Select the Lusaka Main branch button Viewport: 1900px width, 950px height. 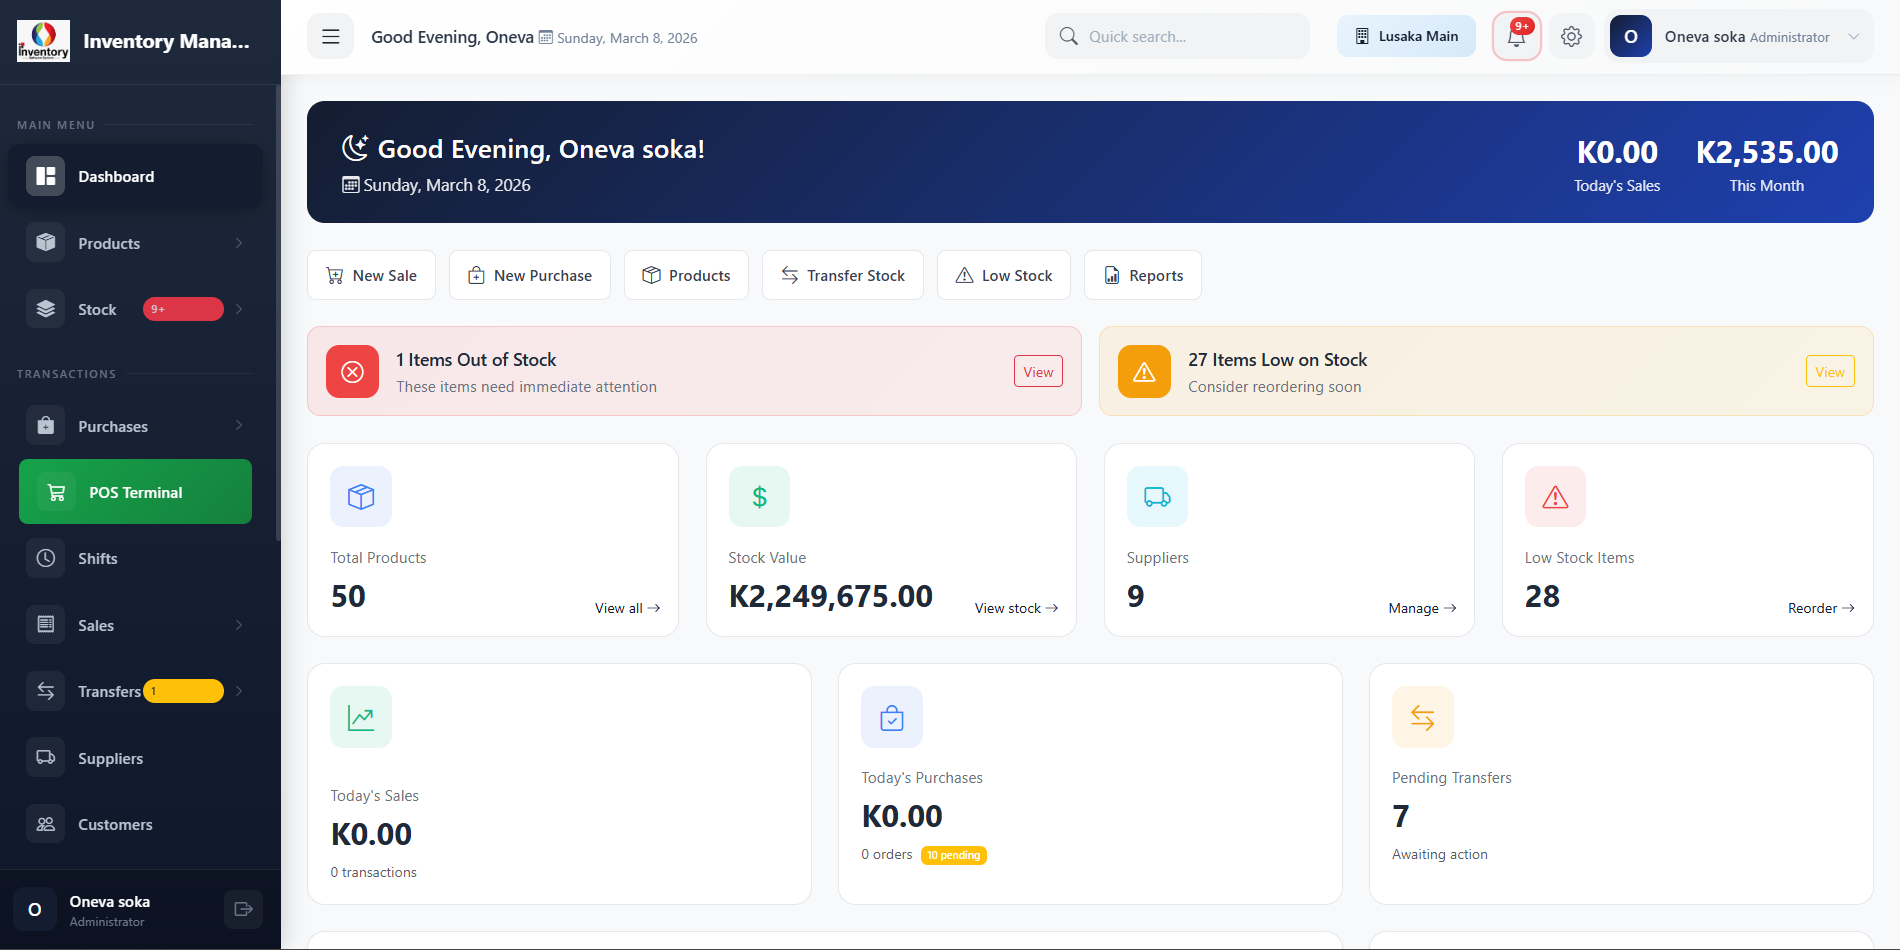tap(1406, 36)
